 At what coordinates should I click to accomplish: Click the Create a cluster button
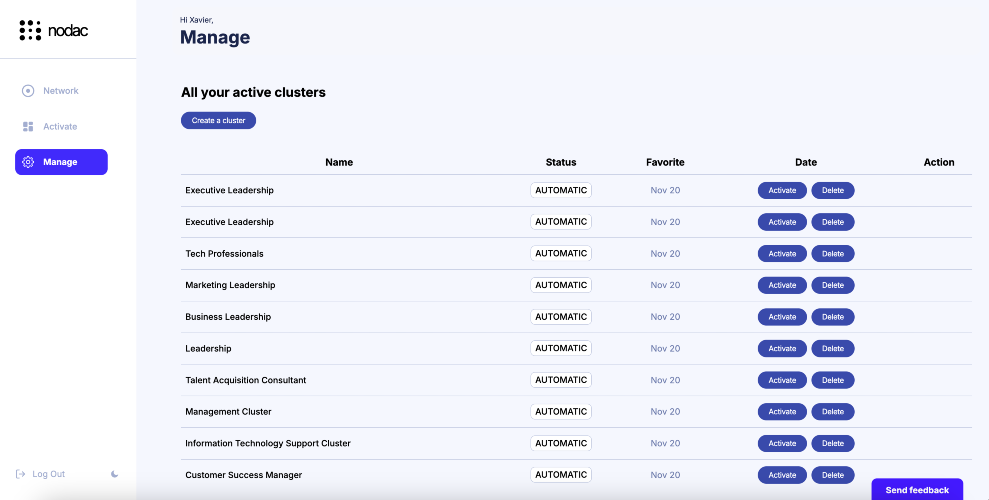click(218, 120)
